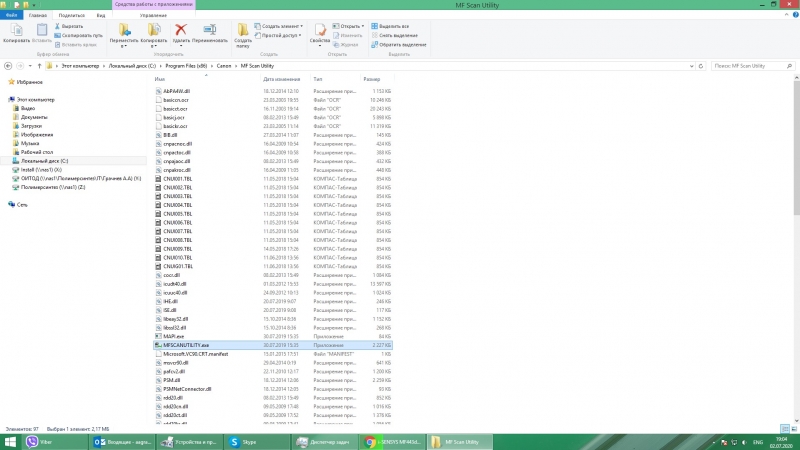Image resolution: width=800 pixels, height=450 pixels.
Task: Select Local disk (C:) in navigation pane
Action: [x=43, y=160]
